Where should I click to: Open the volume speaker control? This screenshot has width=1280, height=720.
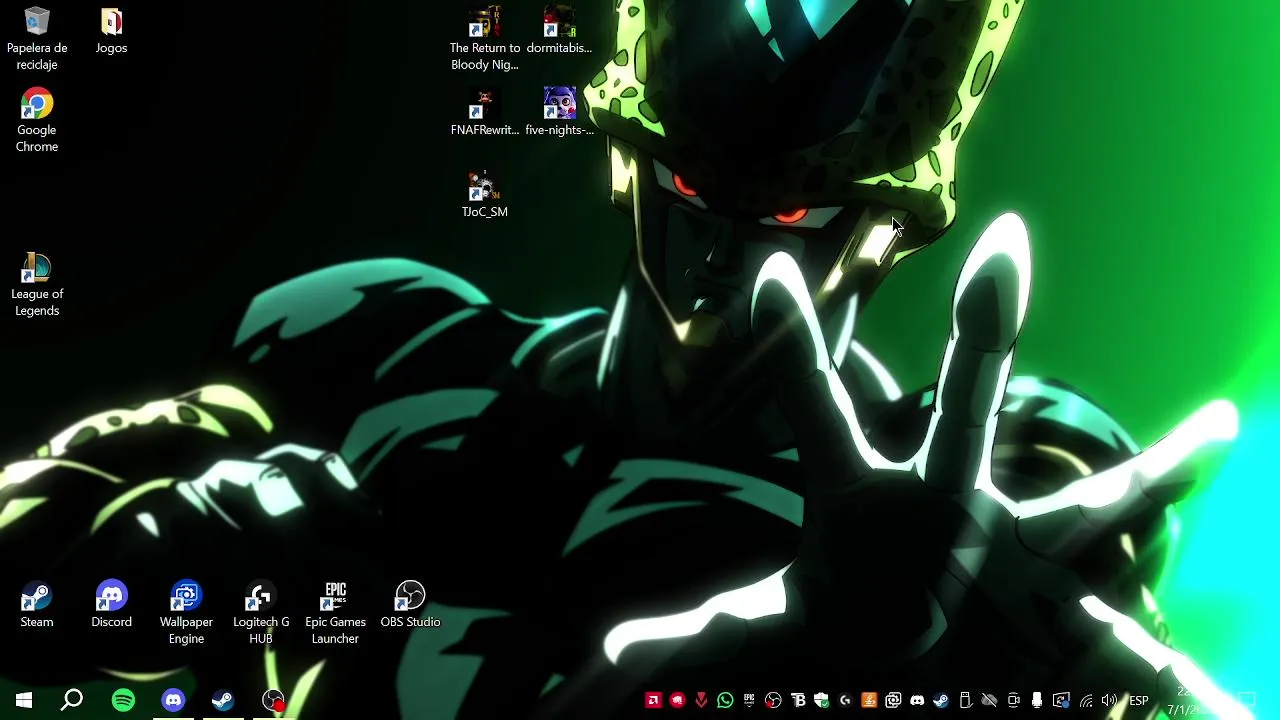(x=1108, y=700)
